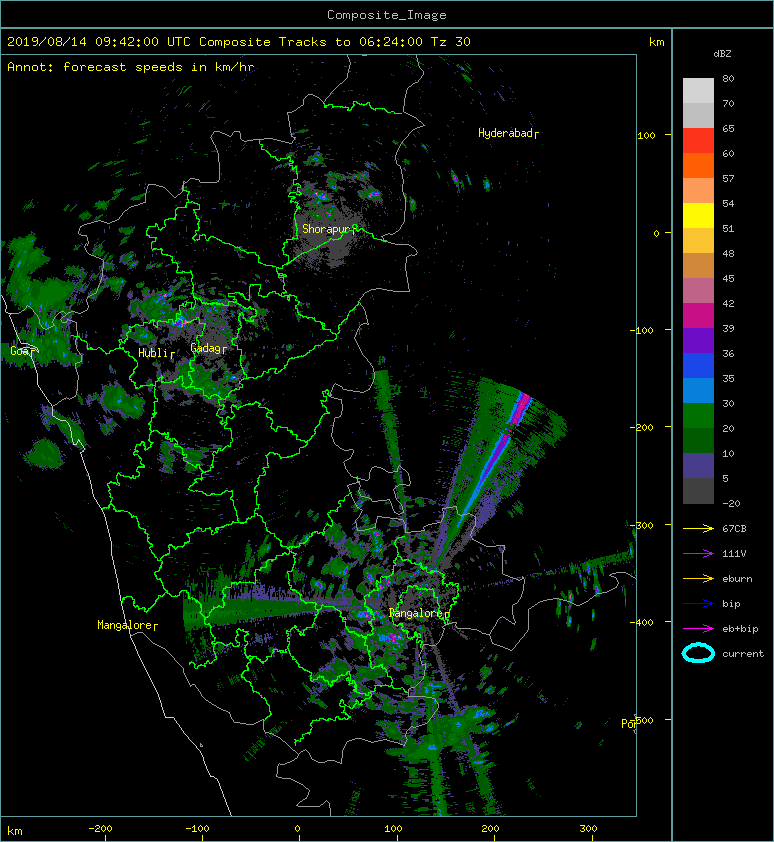The width and height of the screenshot is (774, 842).
Task: Click the -20 value on dBZ scale
Action: point(731,503)
